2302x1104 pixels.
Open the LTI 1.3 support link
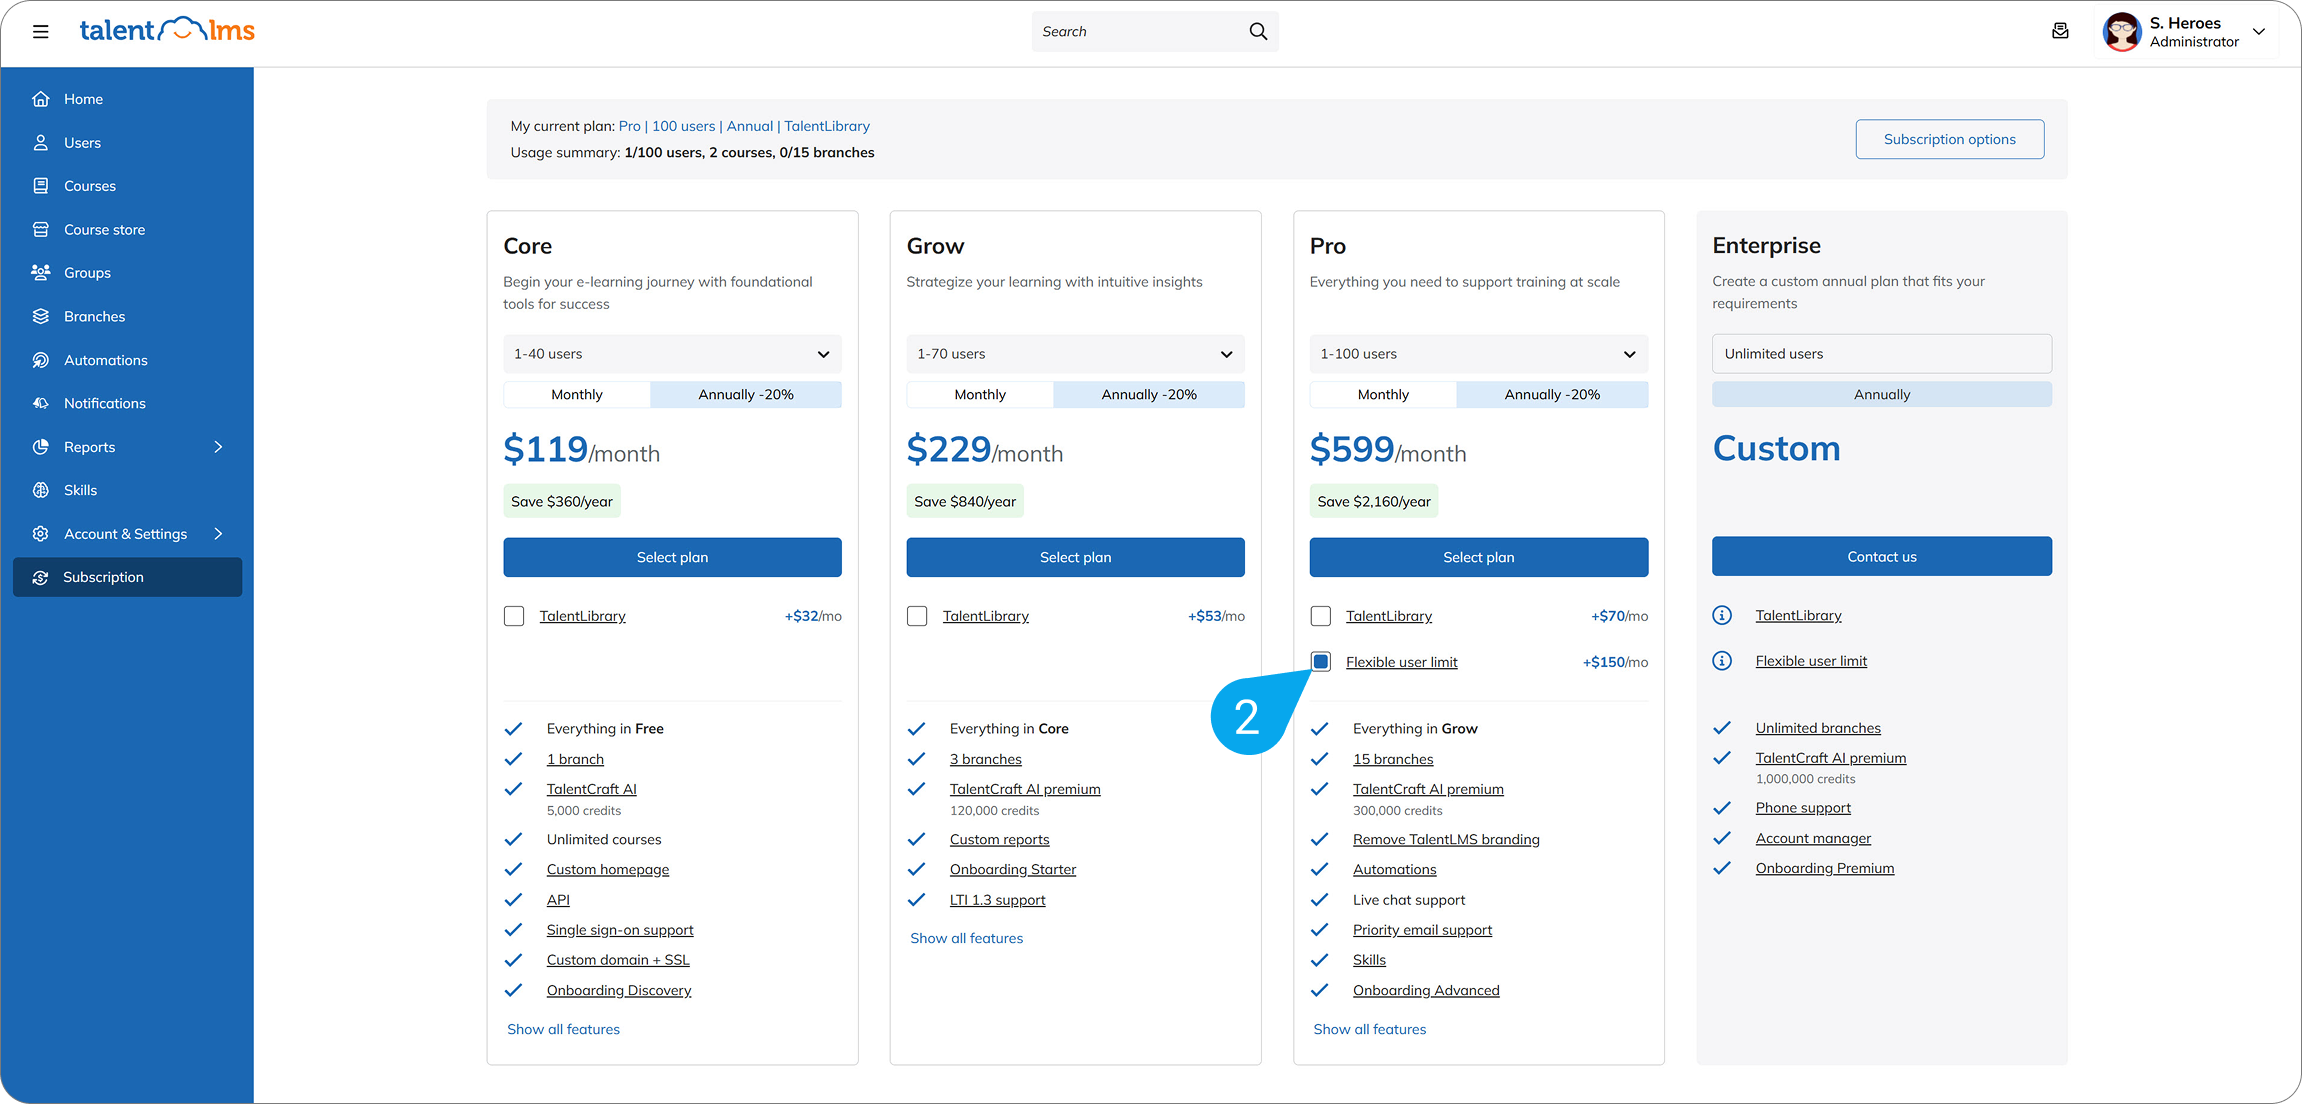pos(997,900)
